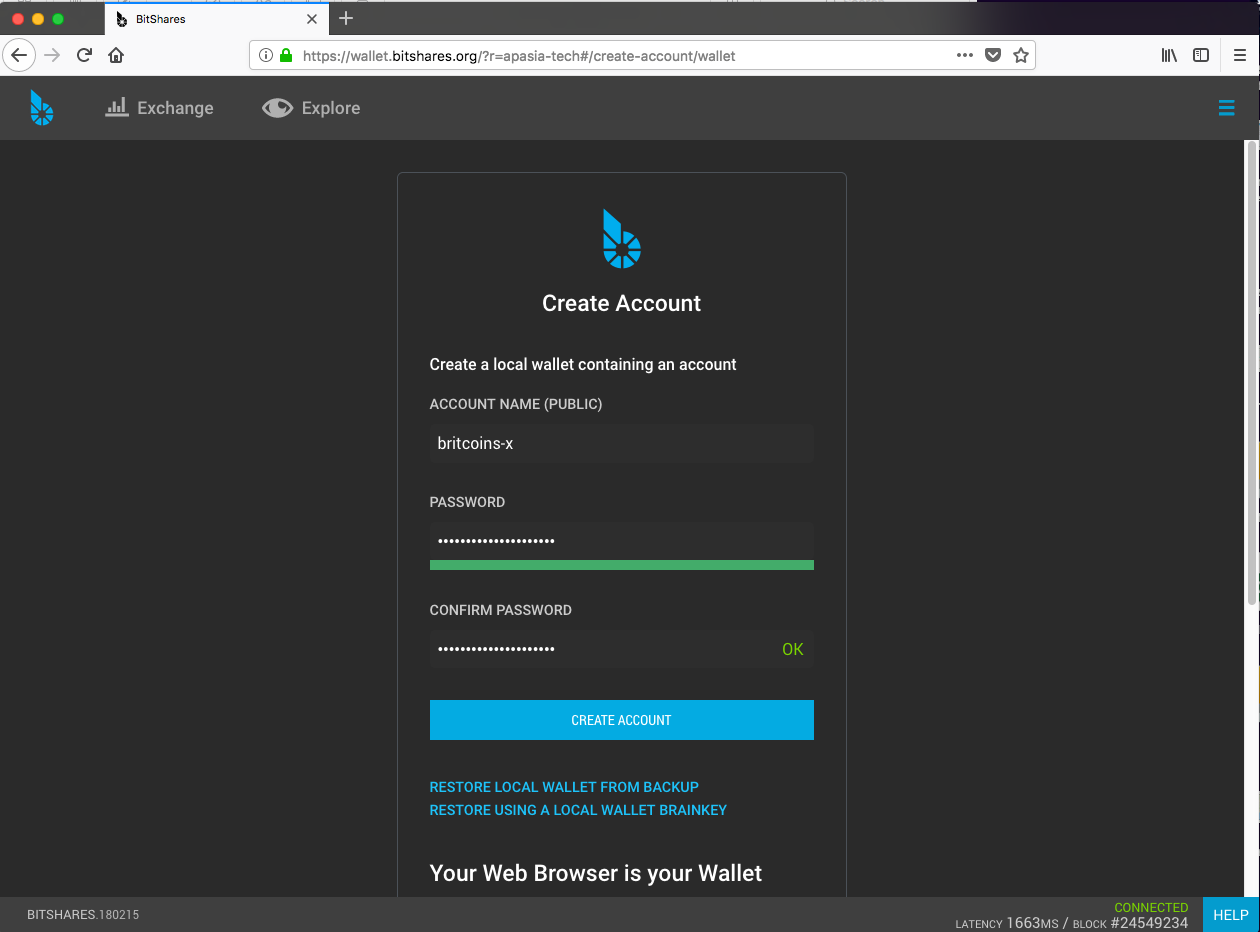Open the hamburger menu in the header

pyautogui.click(x=1226, y=108)
